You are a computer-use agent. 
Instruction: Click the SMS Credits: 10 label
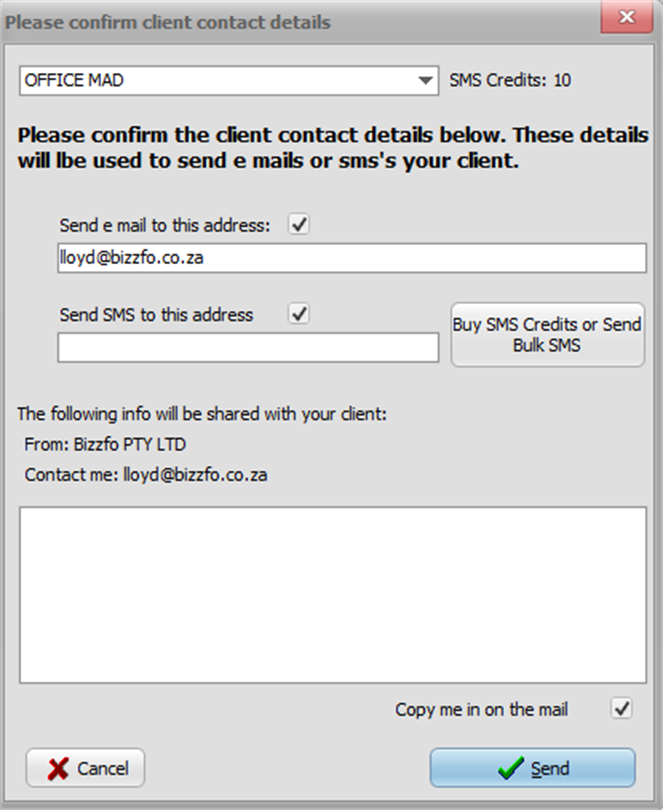[510, 81]
